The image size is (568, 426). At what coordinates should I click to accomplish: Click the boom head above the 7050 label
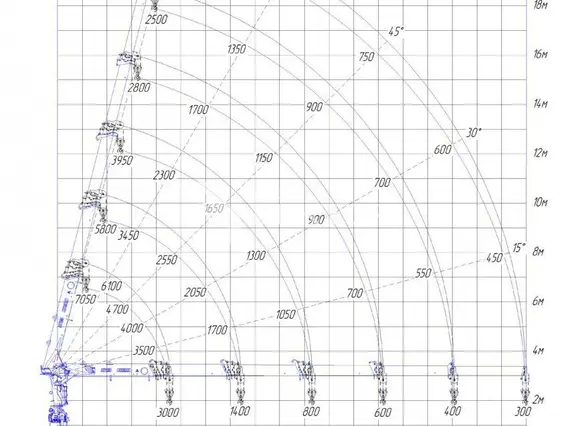pos(75,268)
